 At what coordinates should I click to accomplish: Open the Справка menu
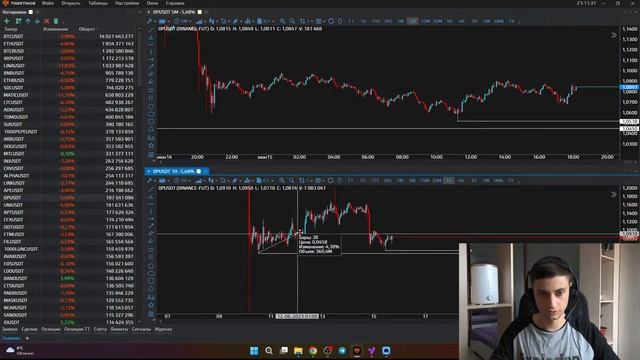(x=175, y=3)
